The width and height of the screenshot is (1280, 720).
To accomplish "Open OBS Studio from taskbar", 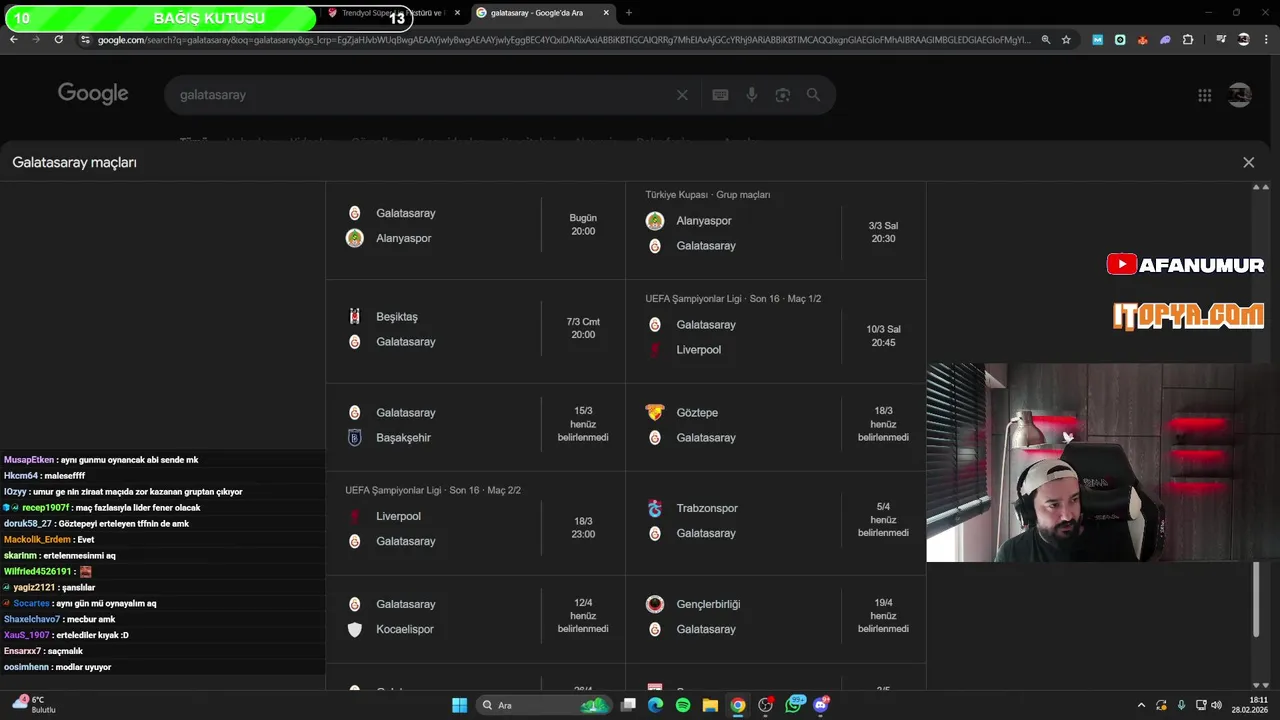I will click(x=766, y=705).
